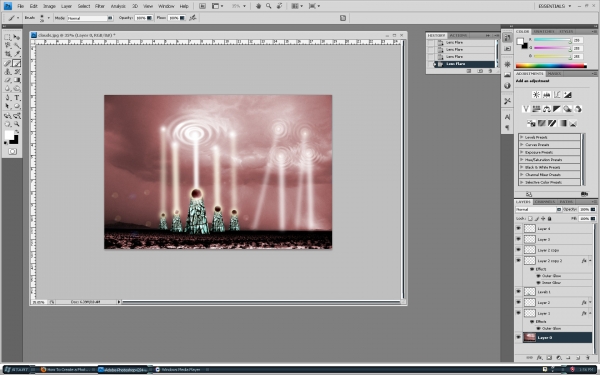Select the Path Selection tool
This screenshot has height=375, width=600.
7,106
